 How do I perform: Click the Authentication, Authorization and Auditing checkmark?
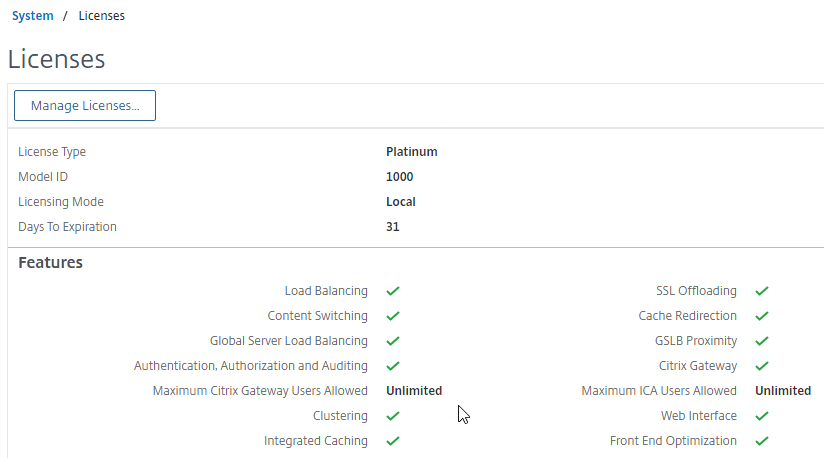click(x=393, y=366)
